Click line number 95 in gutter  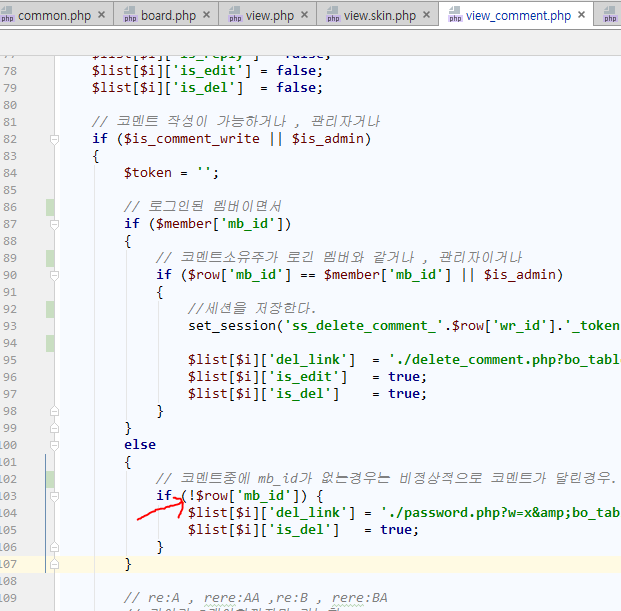[x=10, y=360]
